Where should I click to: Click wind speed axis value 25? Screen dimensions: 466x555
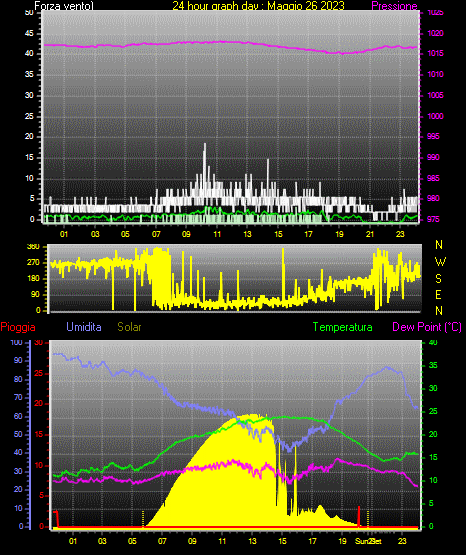point(29,116)
